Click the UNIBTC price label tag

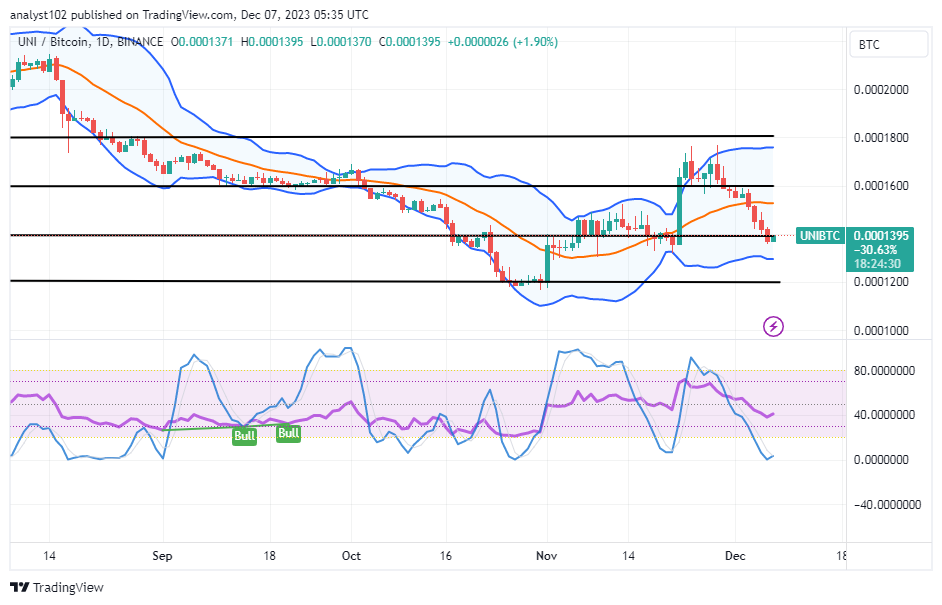(820, 236)
